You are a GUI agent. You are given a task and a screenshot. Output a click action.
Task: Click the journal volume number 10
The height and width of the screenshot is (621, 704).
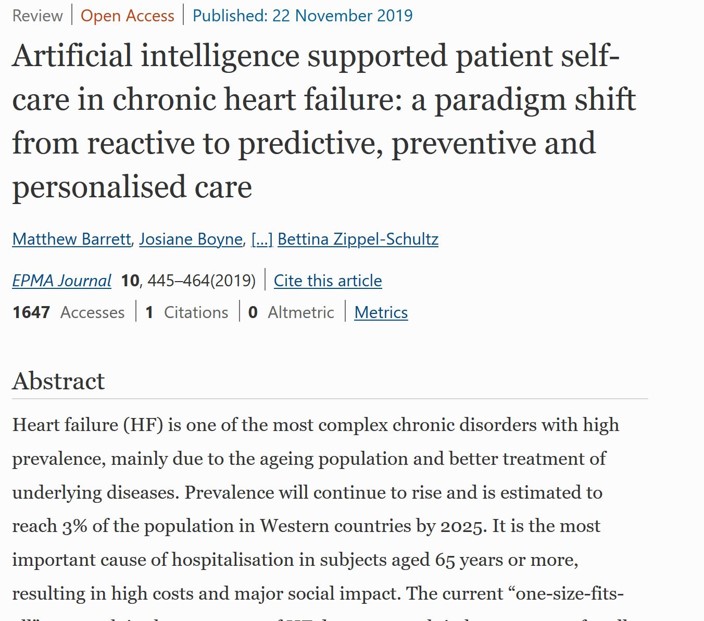click(130, 281)
